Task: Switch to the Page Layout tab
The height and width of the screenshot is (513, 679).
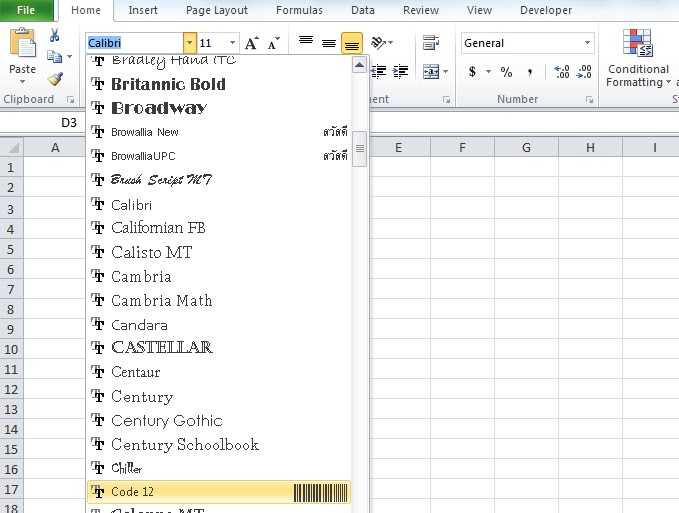Action: [x=217, y=10]
